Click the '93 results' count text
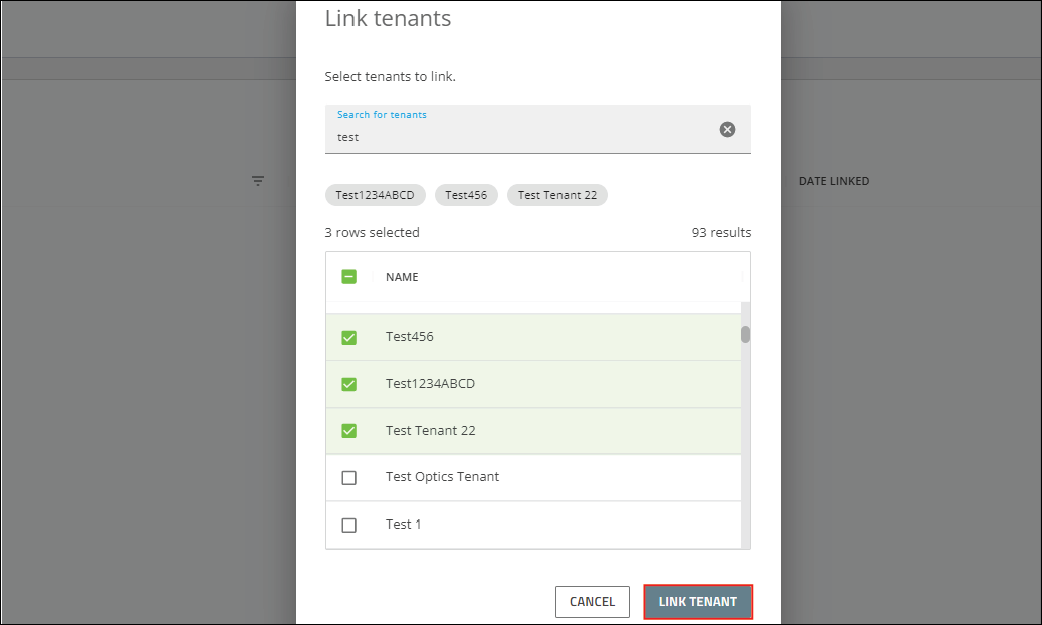Image resolution: width=1042 pixels, height=625 pixels. (x=721, y=233)
